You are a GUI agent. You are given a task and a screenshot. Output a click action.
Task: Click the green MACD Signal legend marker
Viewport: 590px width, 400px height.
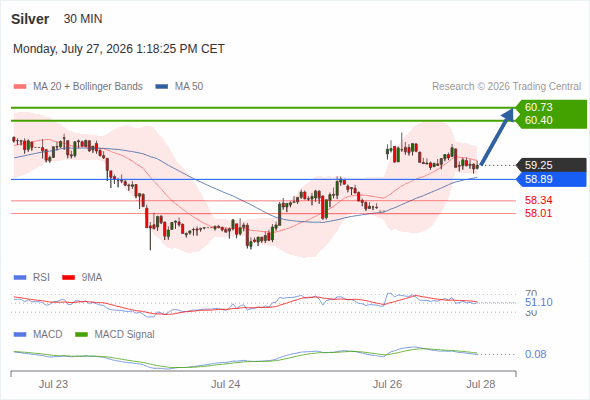(x=81, y=335)
